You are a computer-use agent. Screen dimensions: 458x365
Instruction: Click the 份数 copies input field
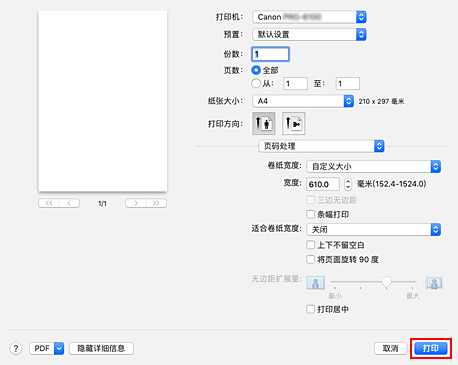270,54
